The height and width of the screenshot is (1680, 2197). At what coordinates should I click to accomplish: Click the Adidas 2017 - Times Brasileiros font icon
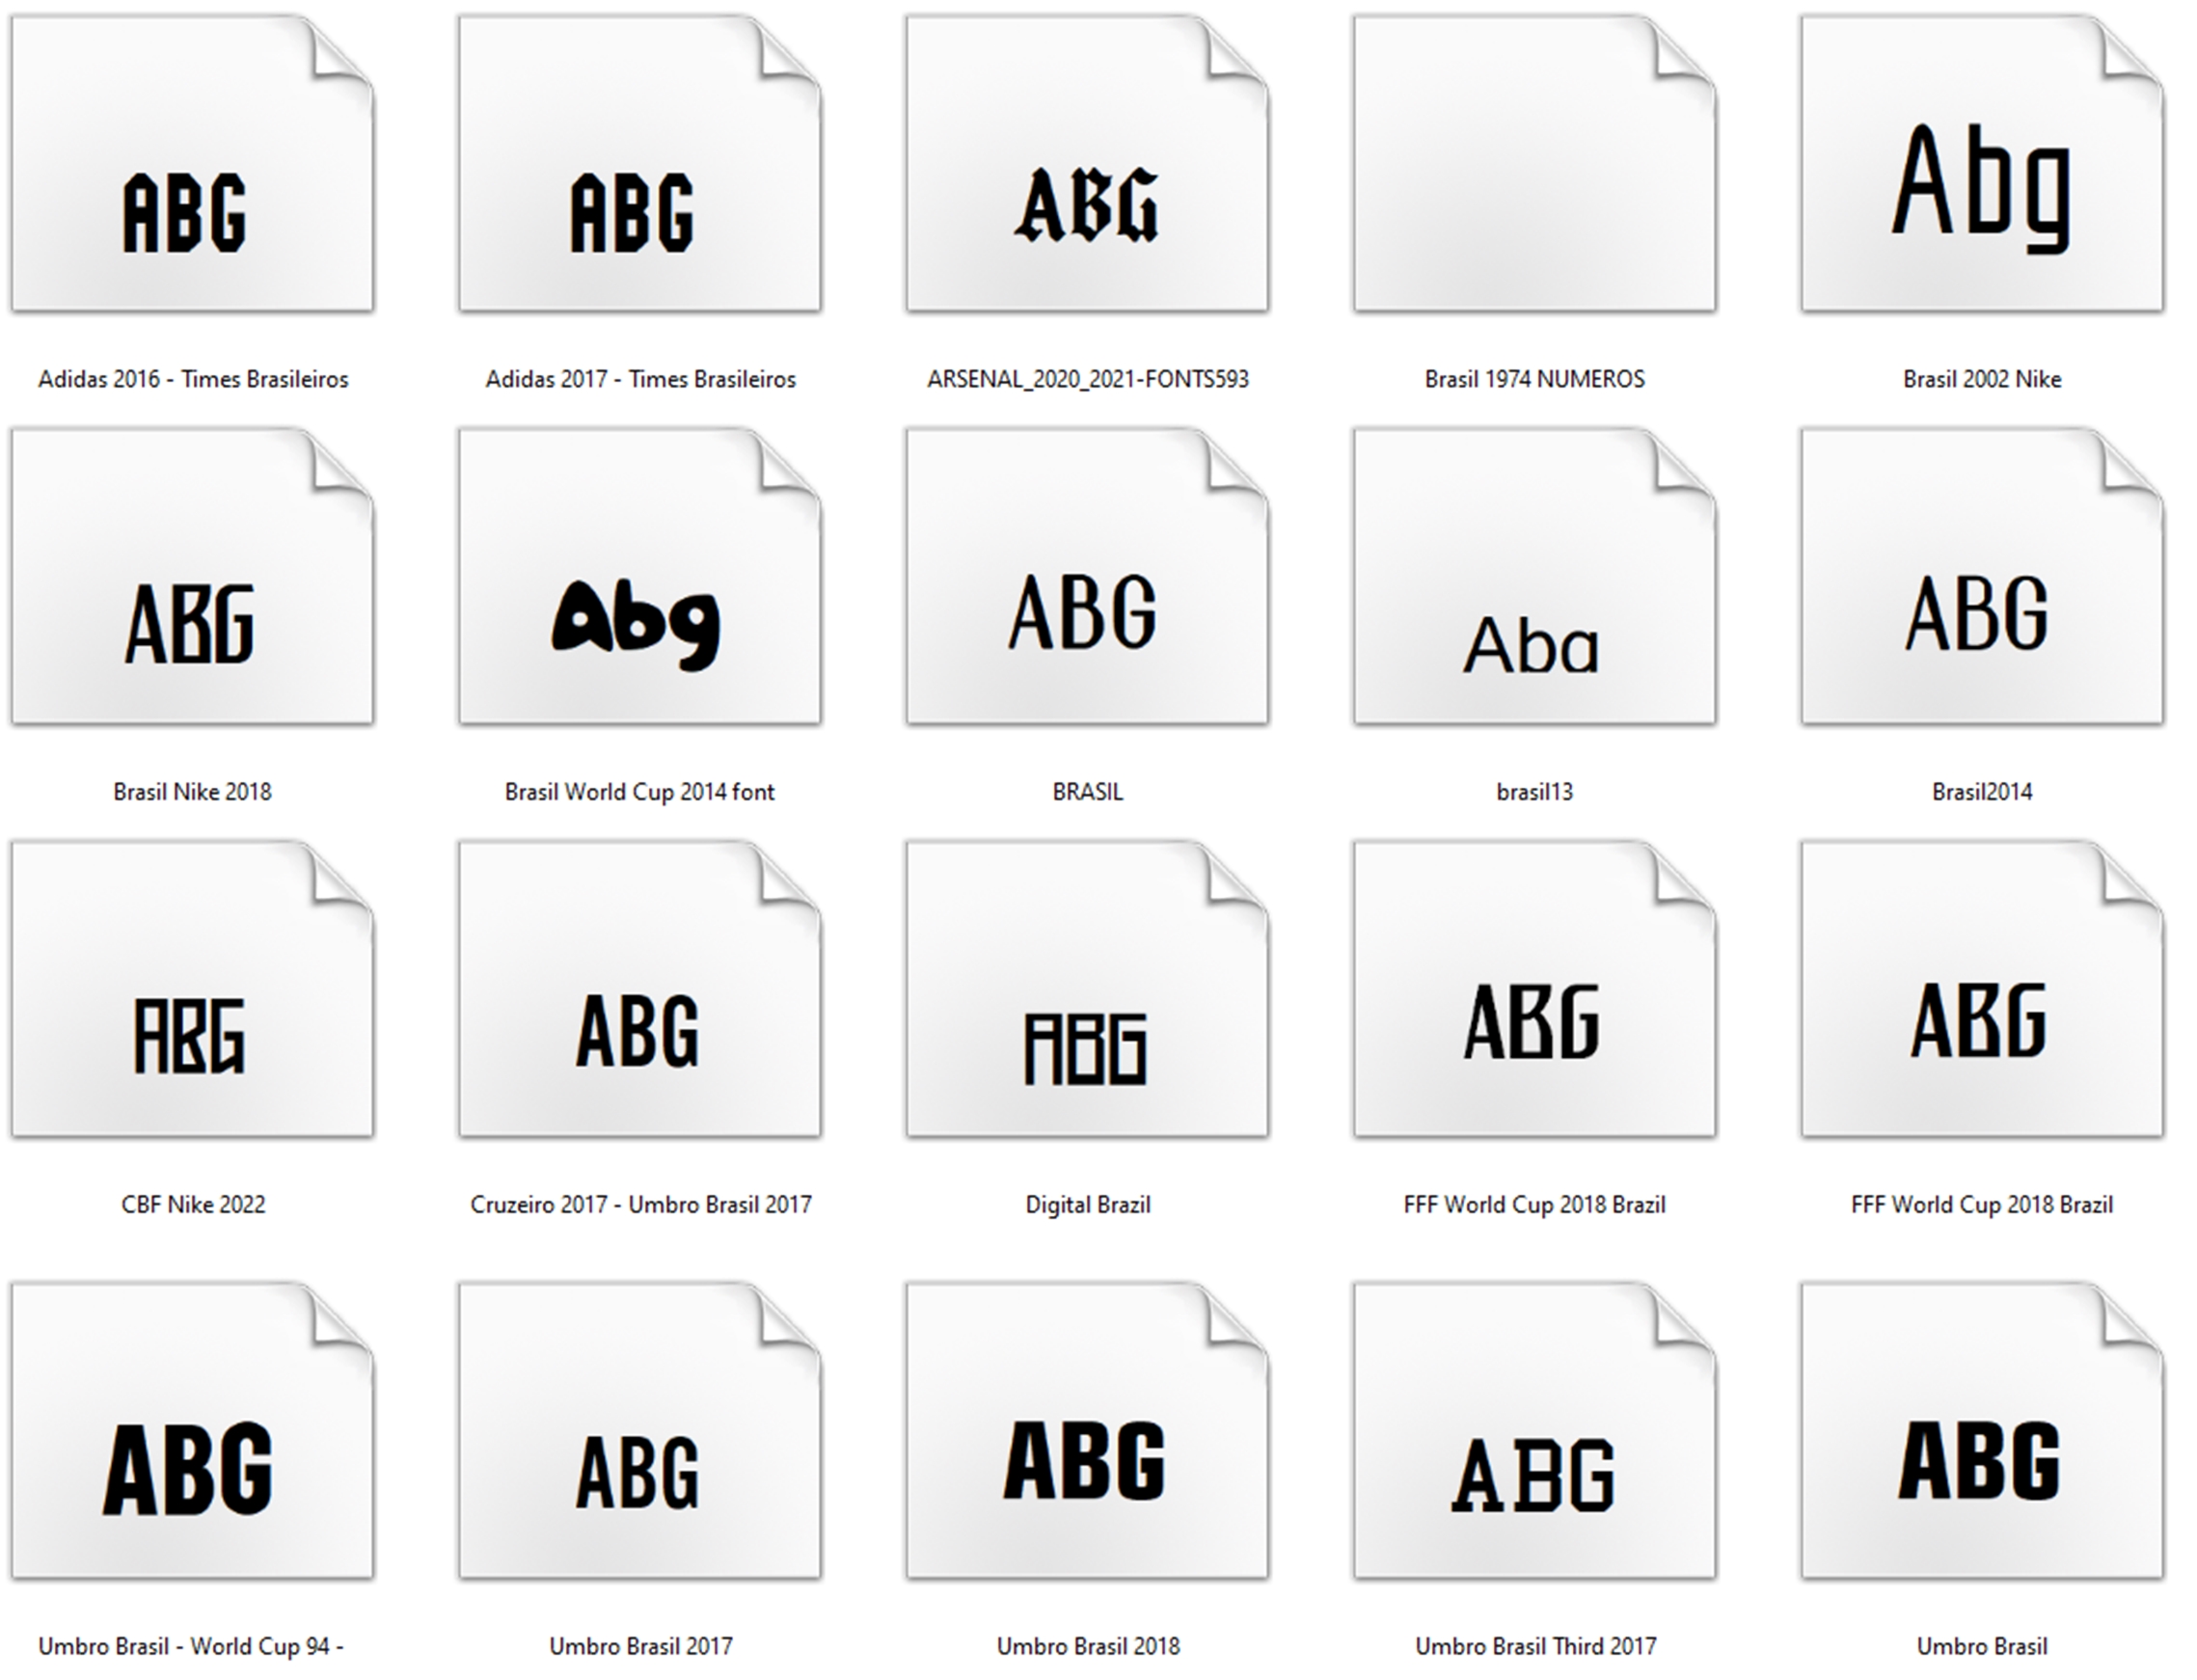coord(640,165)
